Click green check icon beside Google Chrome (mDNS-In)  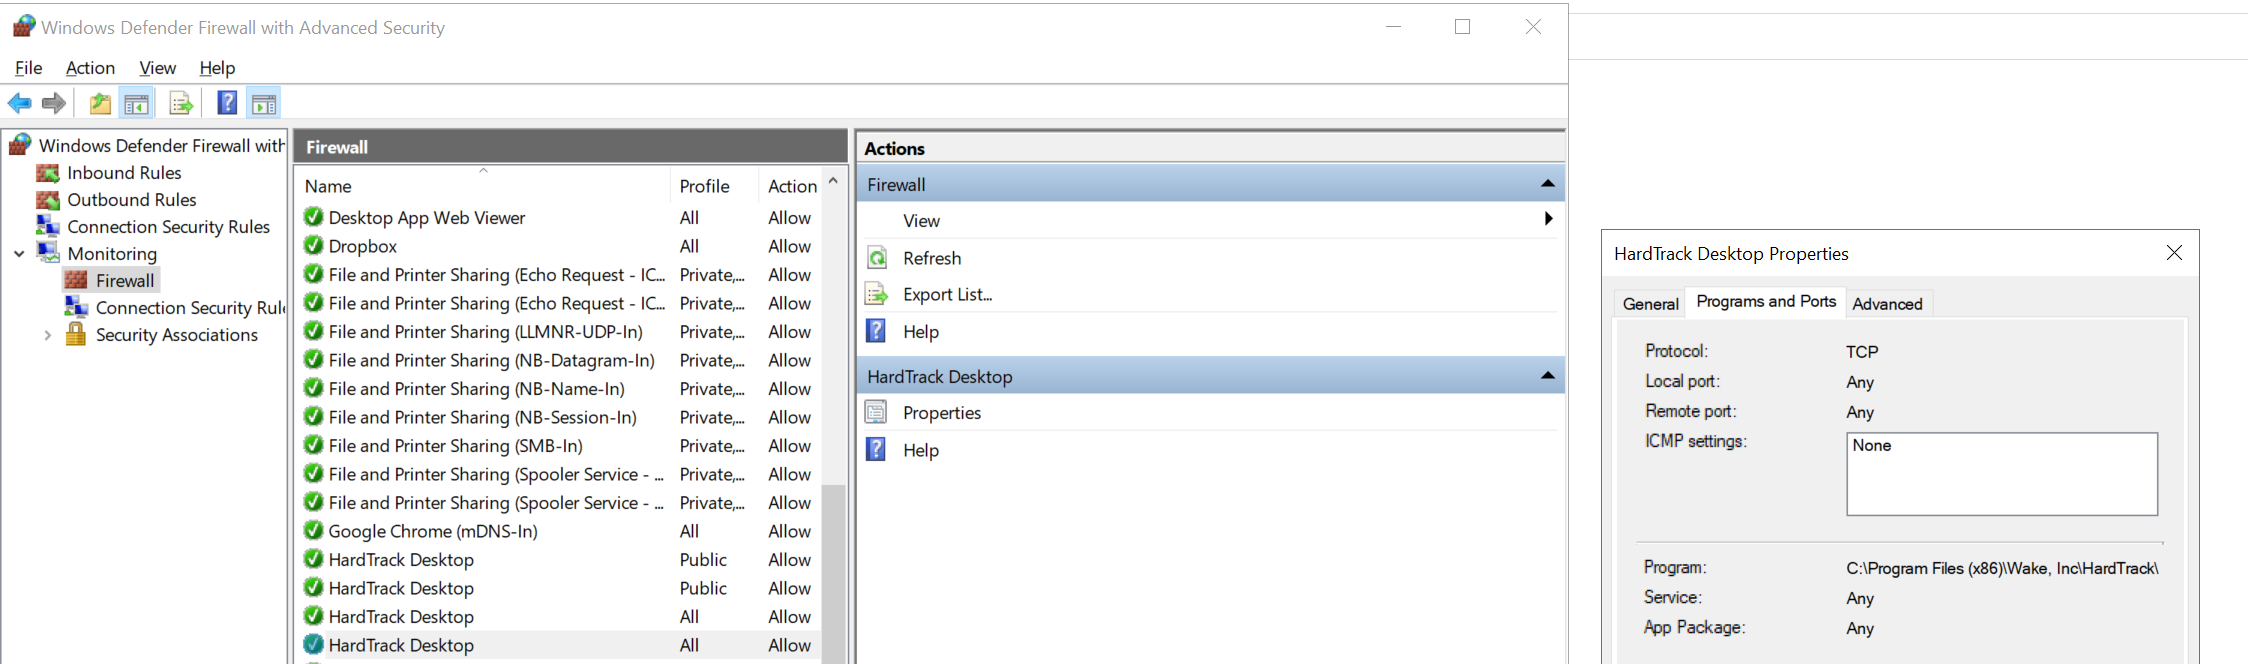[313, 530]
